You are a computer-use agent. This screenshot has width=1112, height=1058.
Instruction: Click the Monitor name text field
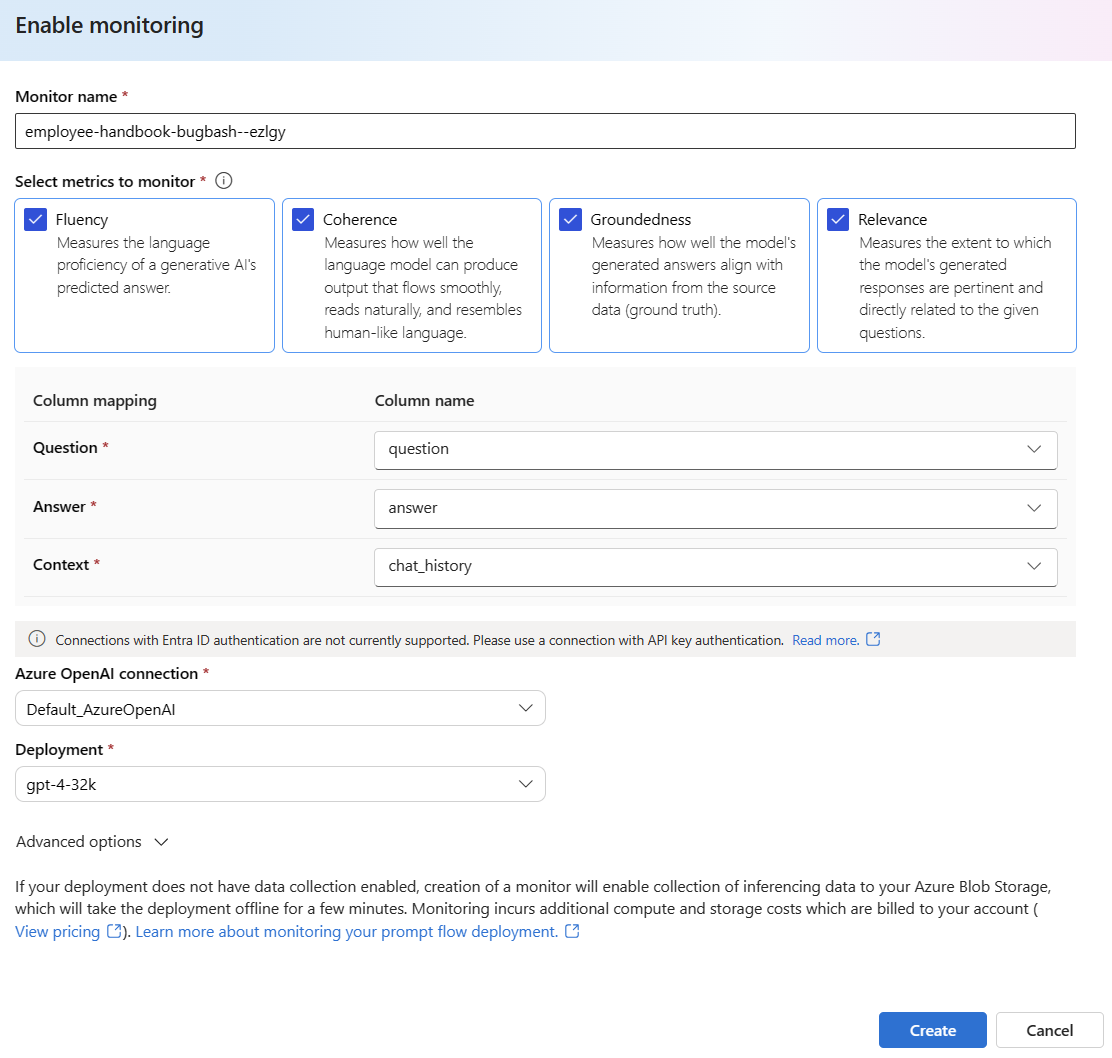pos(545,131)
